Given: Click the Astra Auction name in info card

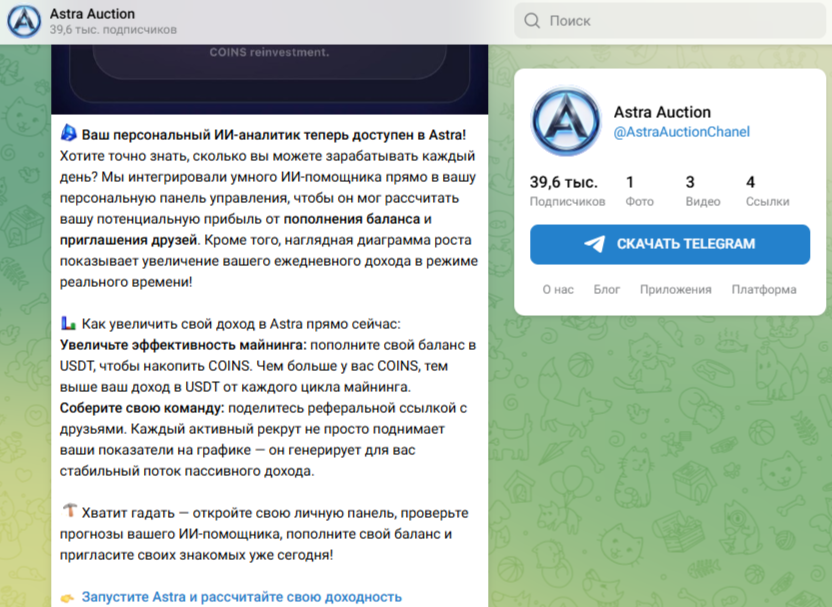Looking at the screenshot, I should [662, 112].
